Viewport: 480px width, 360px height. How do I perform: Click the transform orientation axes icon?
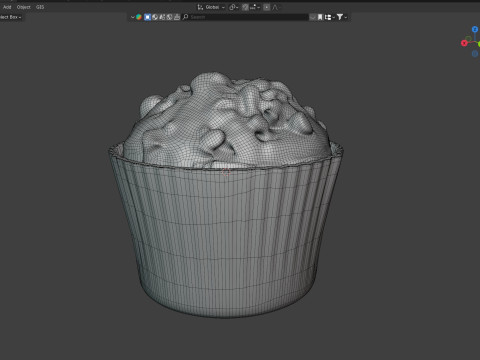tap(200, 7)
